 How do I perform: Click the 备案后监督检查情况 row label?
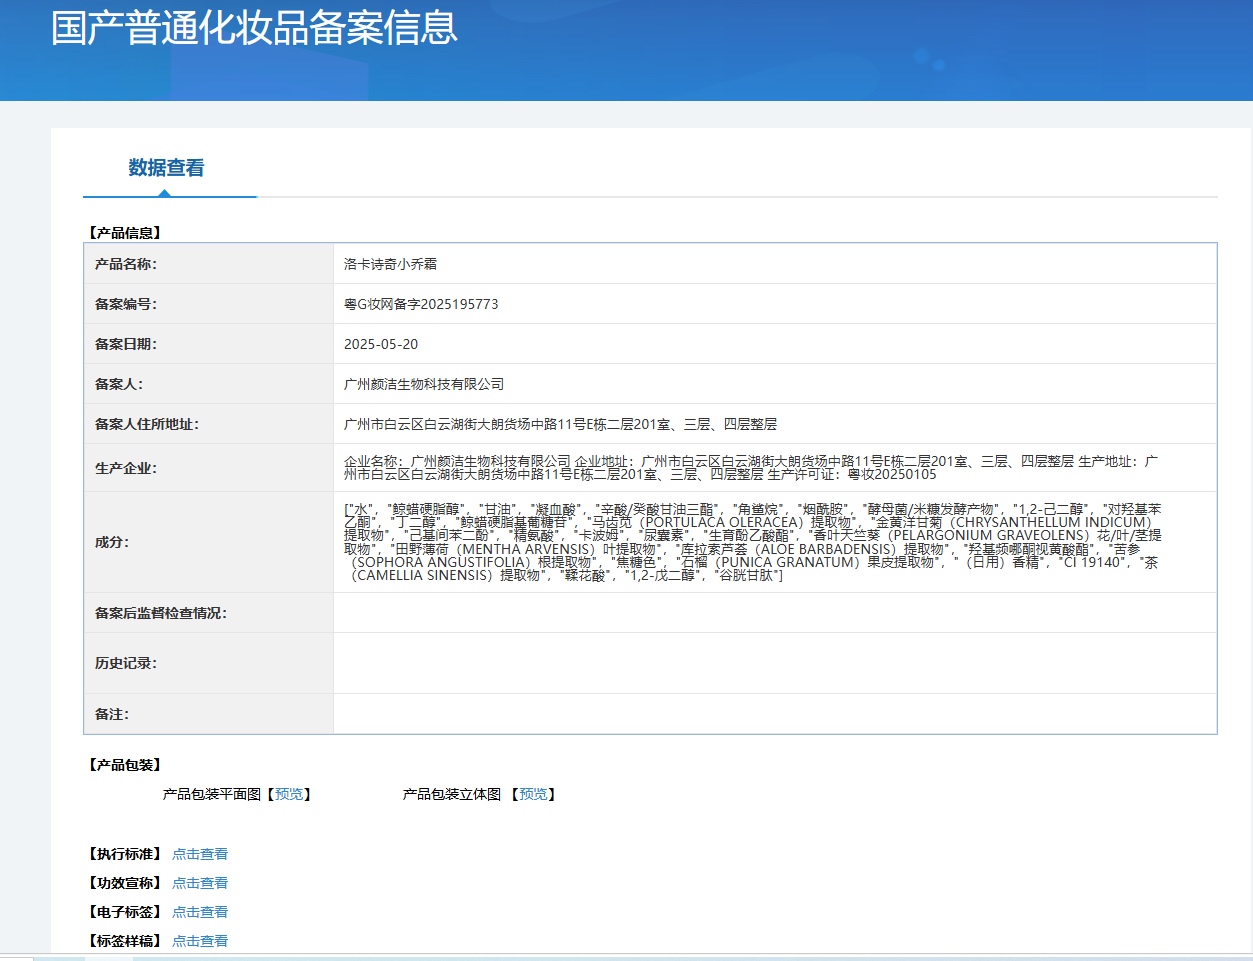coord(161,613)
